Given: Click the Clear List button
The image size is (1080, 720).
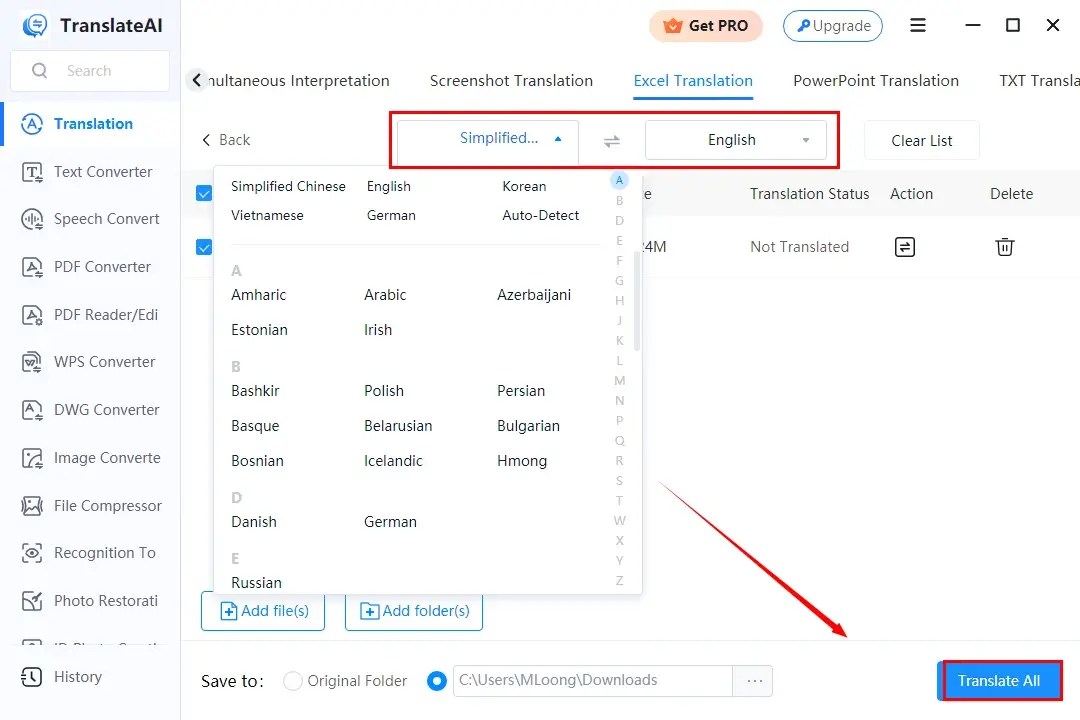Looking at the screenshot, I should [x=921, y=140].
